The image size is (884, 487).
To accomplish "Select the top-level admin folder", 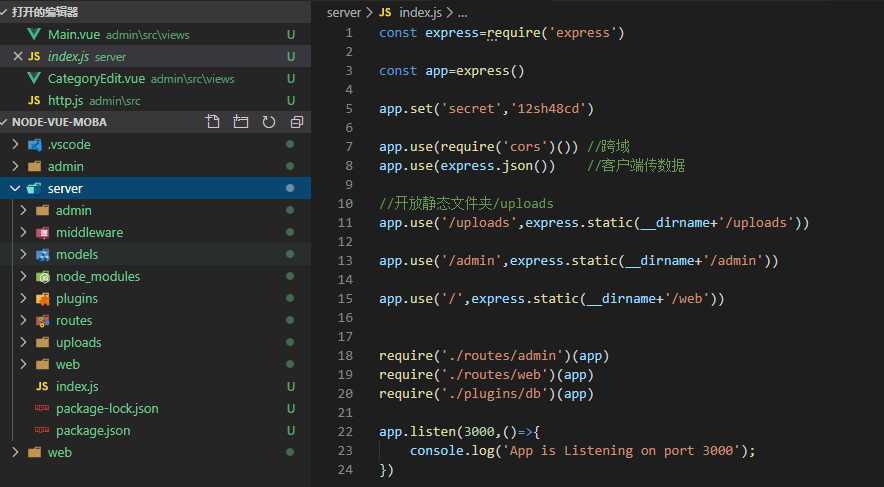I will coord(65,166).
